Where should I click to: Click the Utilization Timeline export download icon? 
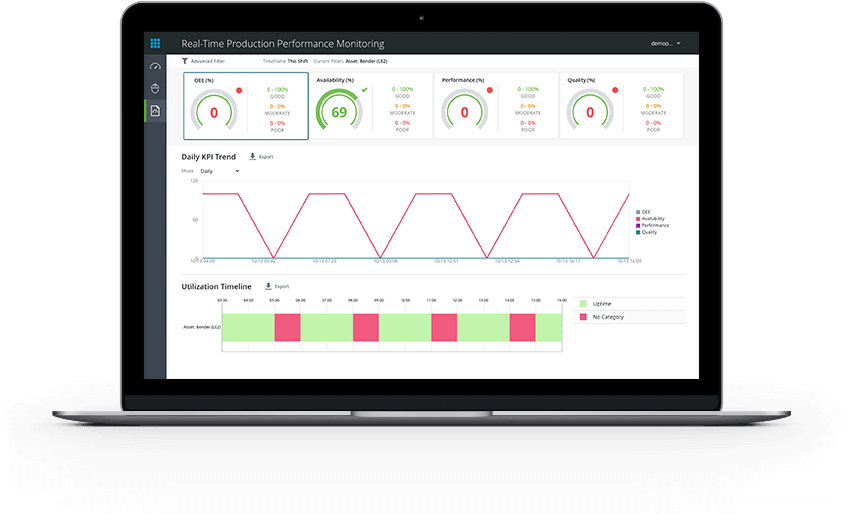click(268, 286)
